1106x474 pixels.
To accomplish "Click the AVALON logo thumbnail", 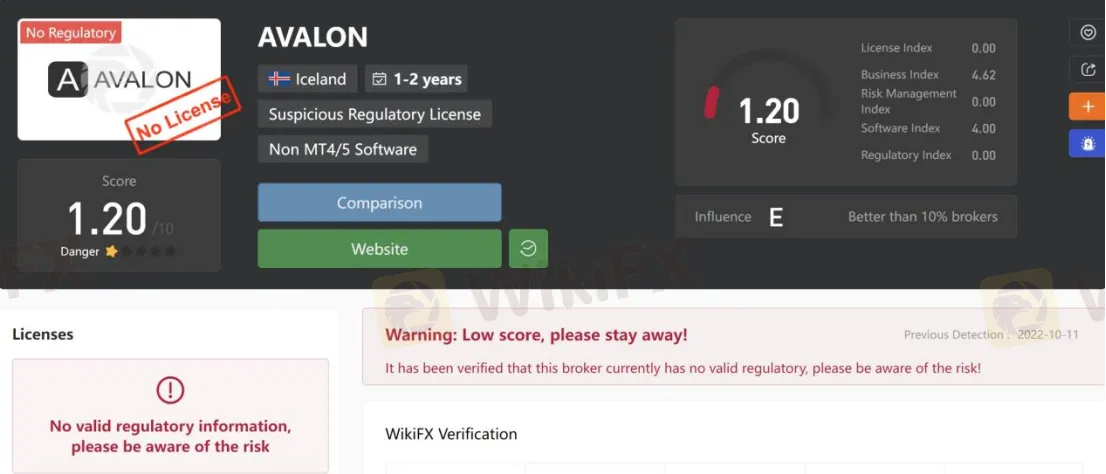I will coord(119,79).
